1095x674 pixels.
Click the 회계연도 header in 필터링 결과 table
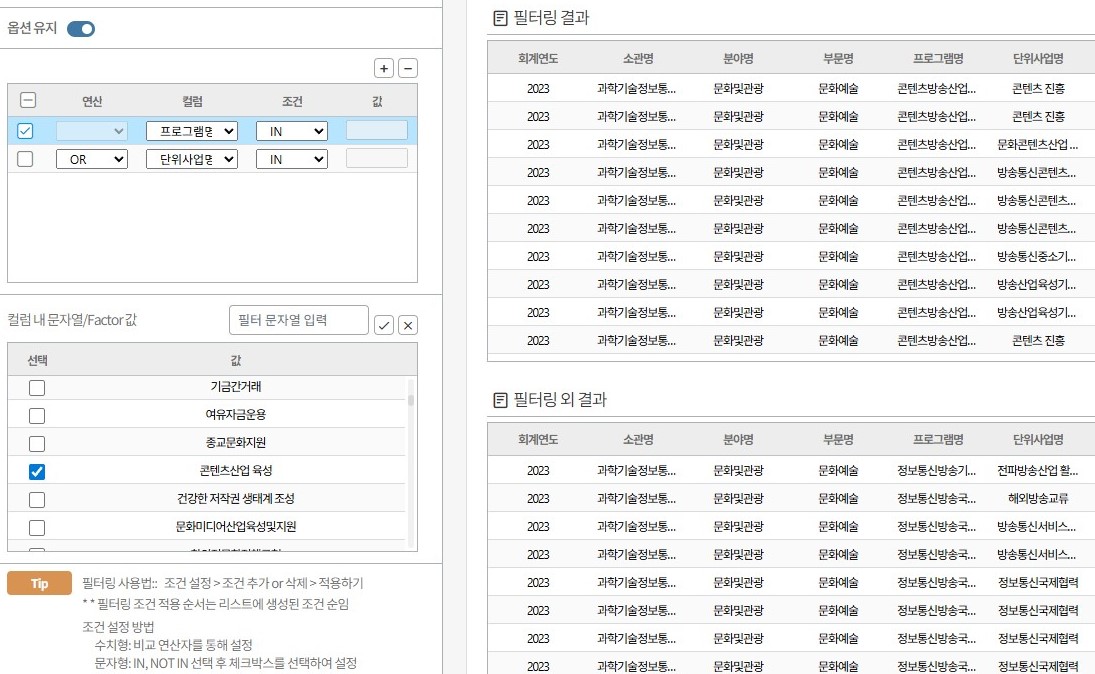tap(538, 58)
